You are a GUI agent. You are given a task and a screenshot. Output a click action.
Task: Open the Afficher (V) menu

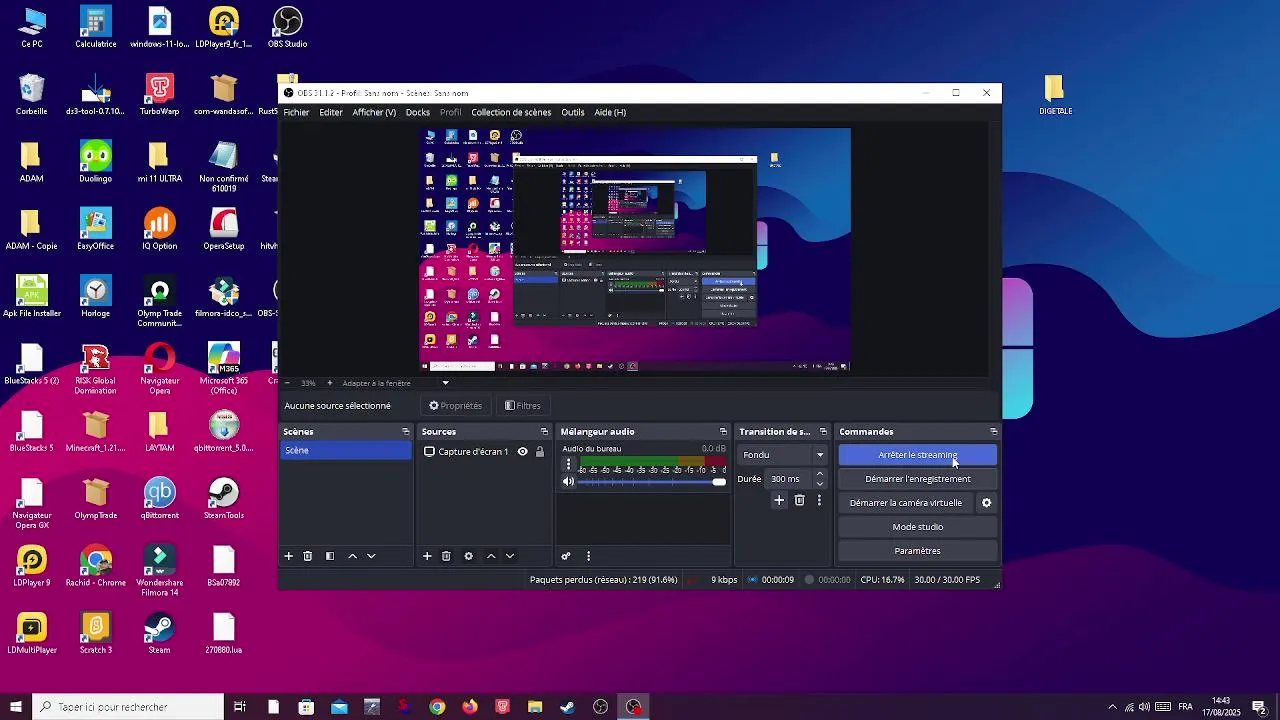point(374,113)
